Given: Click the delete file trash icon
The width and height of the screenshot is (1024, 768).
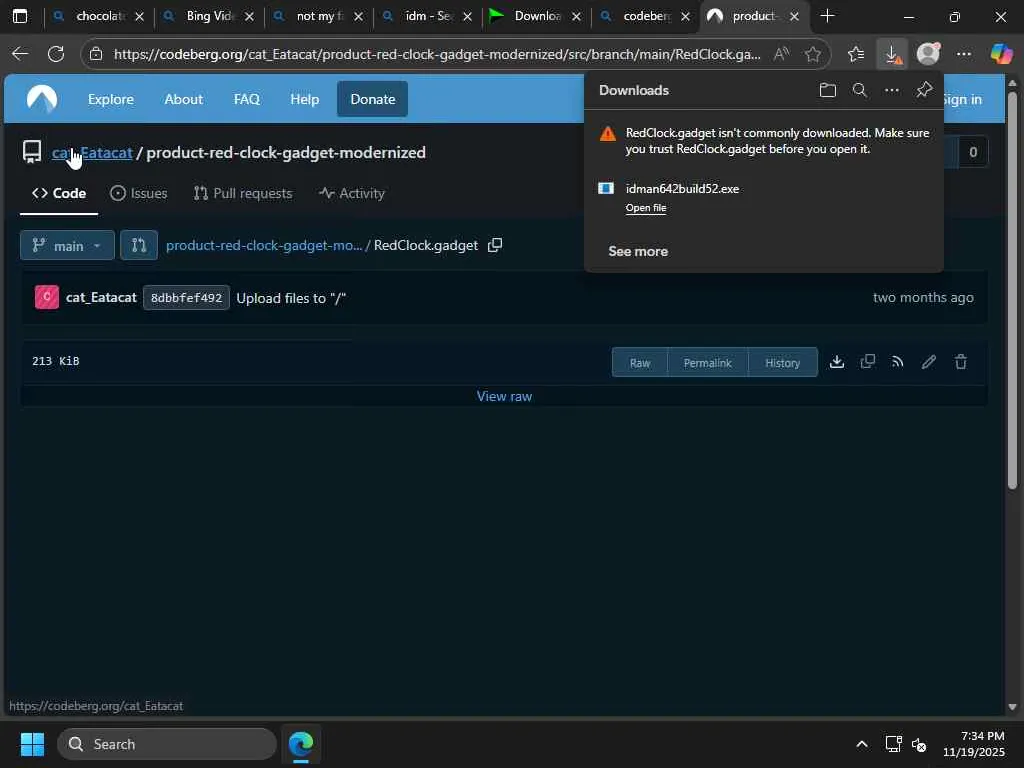Looking at the screenshot, I should [x=961, y=362].
